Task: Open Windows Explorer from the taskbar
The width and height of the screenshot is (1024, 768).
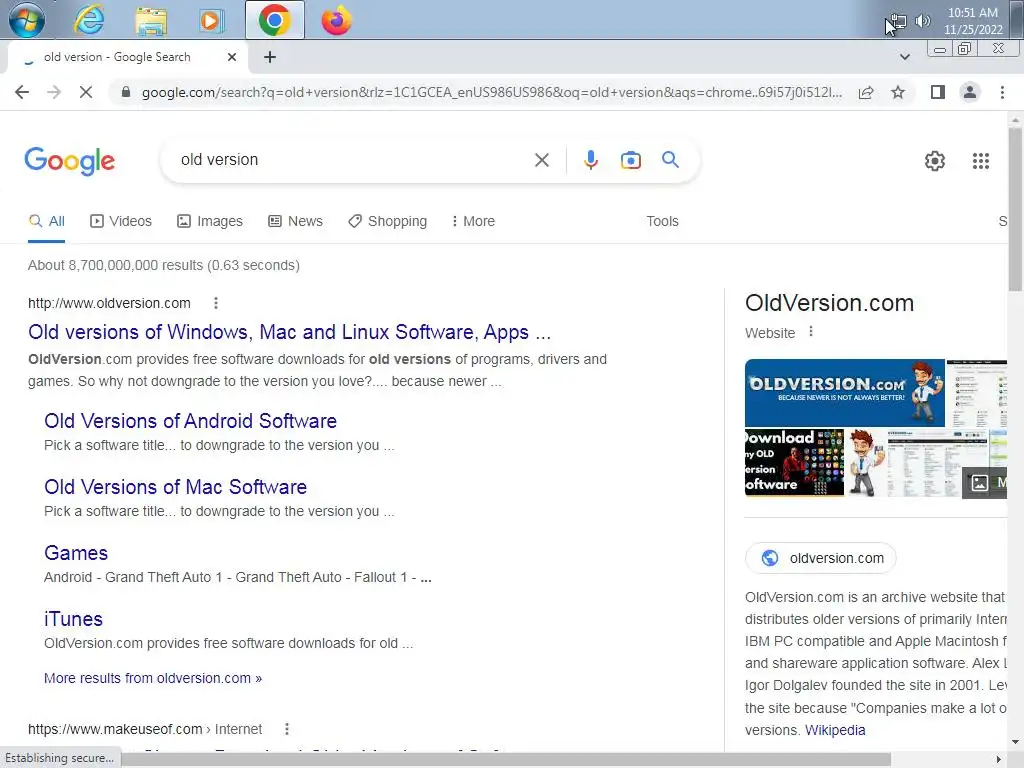Action: click(x=151, y=20)
